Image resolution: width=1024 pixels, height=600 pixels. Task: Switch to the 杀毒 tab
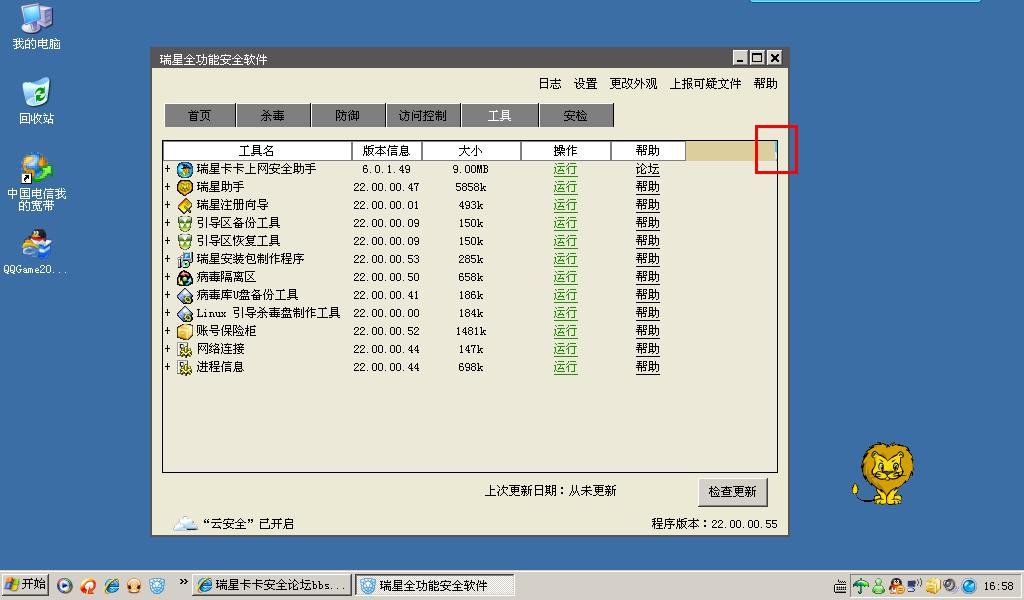(x=273, y=116)
